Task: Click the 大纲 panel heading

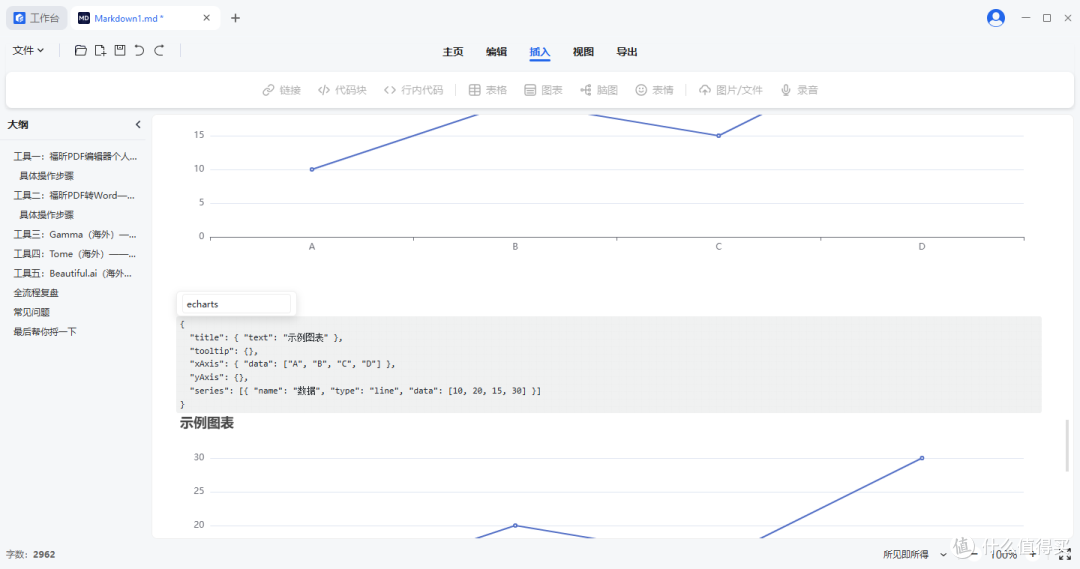Action: (18, 125)
